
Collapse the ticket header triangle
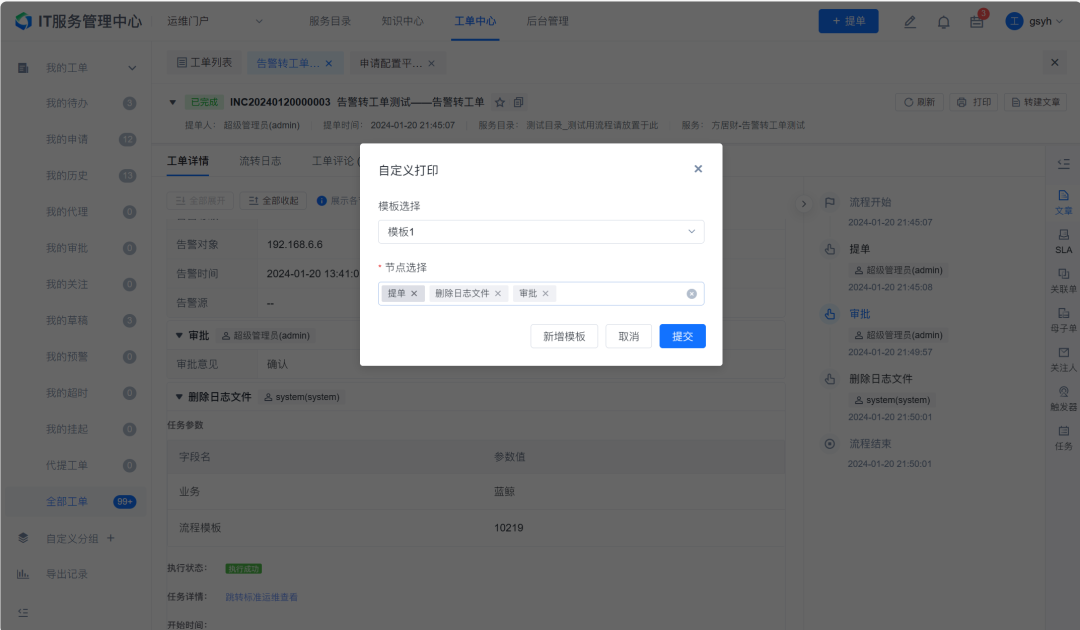coord(173,103)
